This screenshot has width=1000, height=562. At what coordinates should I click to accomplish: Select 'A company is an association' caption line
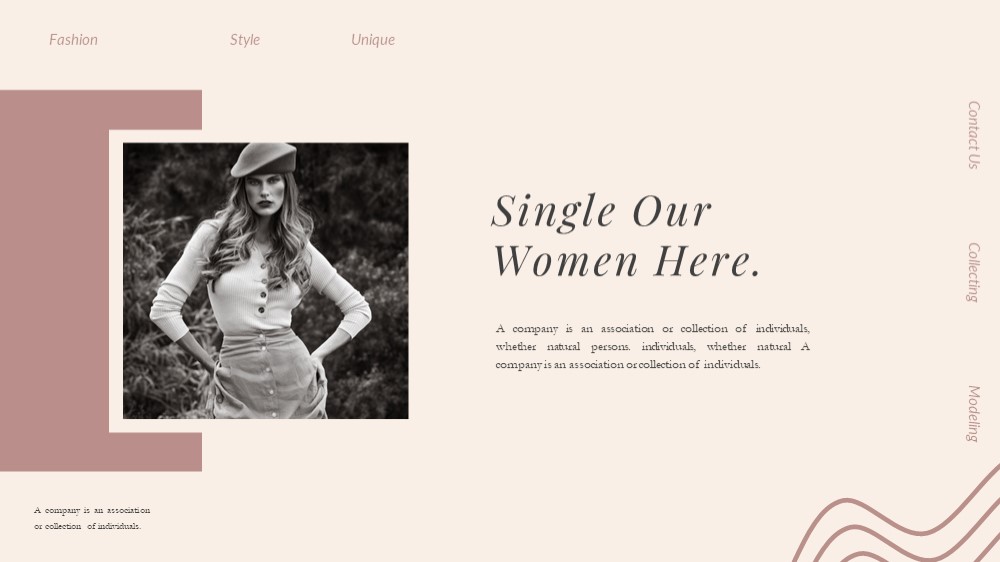click(92, 510)
